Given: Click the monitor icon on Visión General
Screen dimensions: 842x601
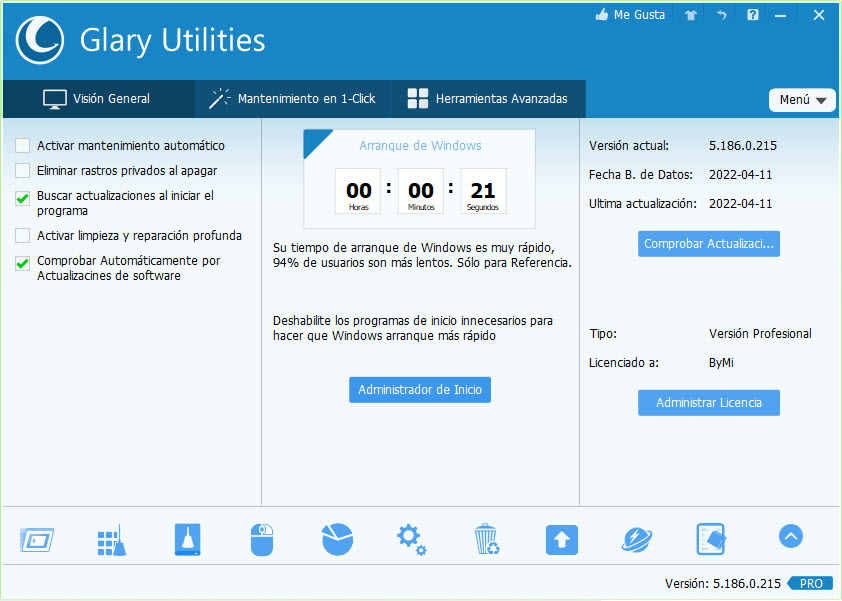Looking at the screenshot, I should tap(55, 99).
